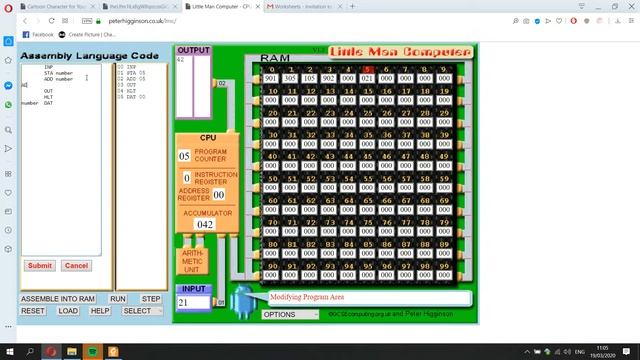This screenshot has width=640, height=360.
Task: Click the heart bookmark icon in address bar
Action: click(x=559, y=21)
